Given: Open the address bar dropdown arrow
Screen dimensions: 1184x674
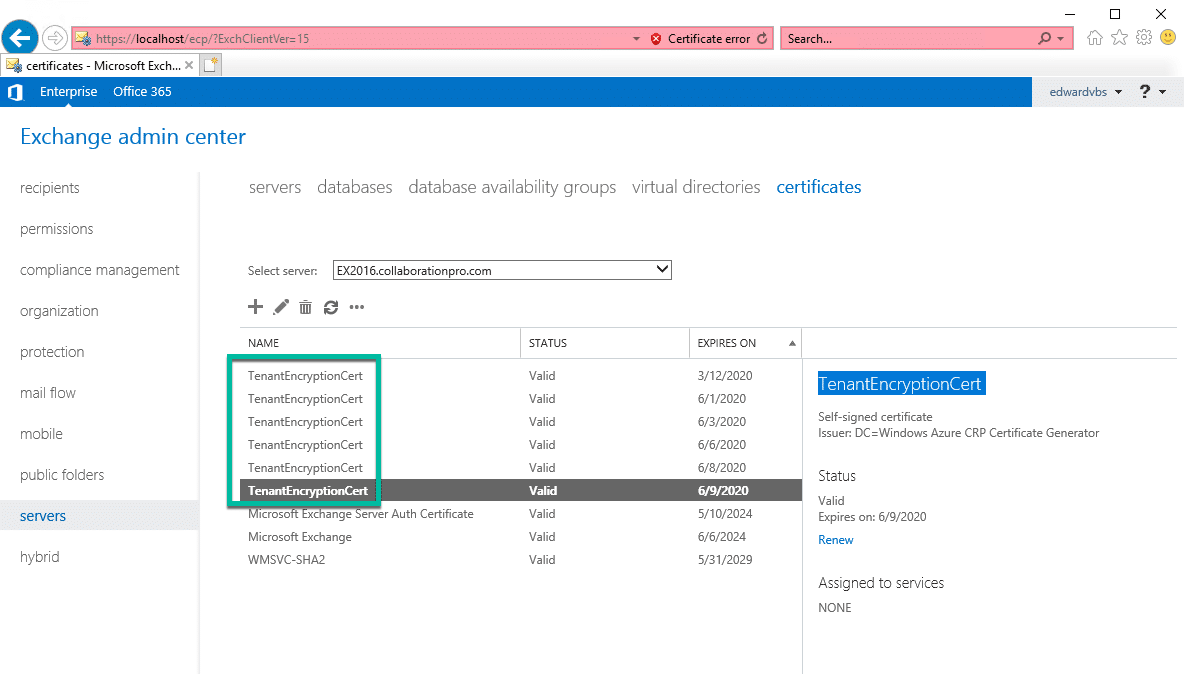Looking at the screenshot, I should coord(636,37).
